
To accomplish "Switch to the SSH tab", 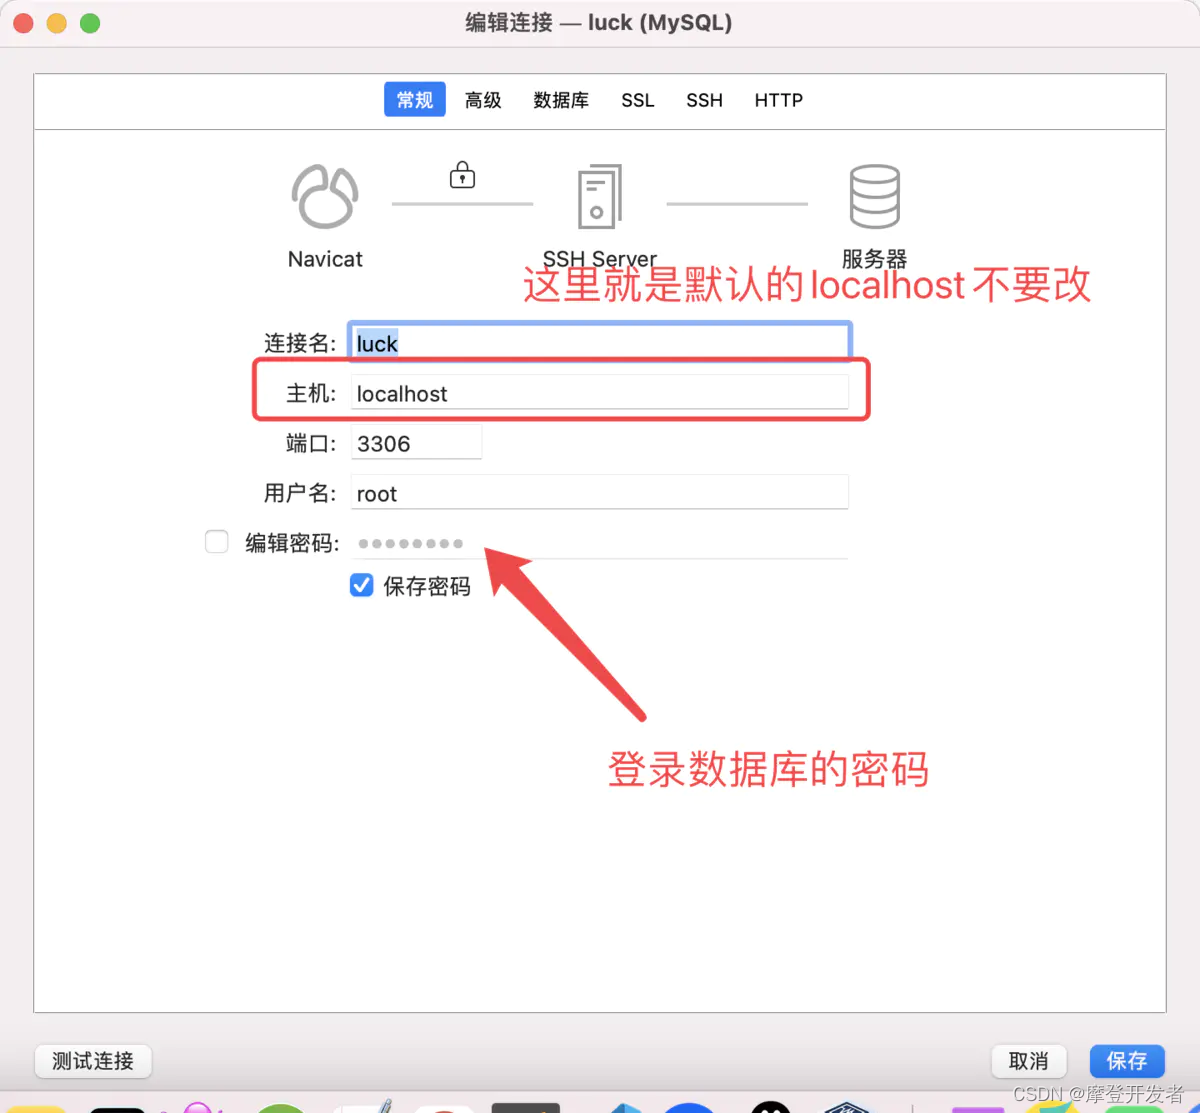I will pos(705,100).
